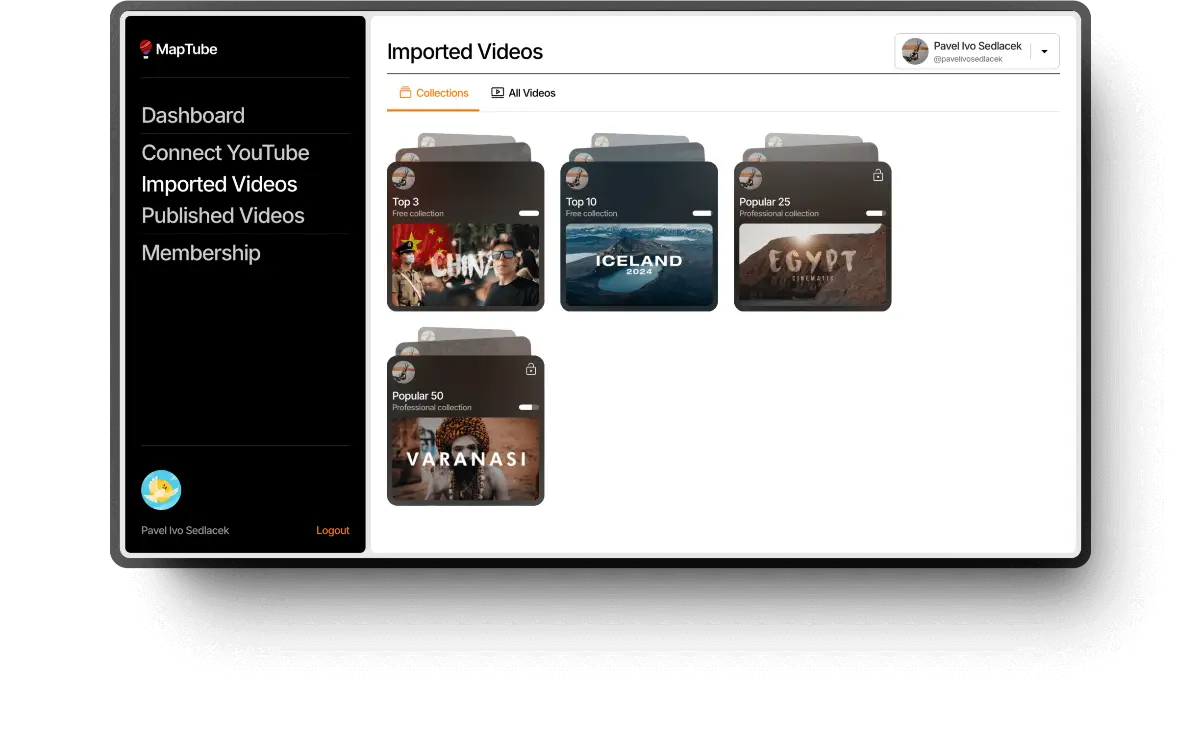The width and height of the screenshot is (1200, 734).
Task: Click the channel avatar badge on Top 3
Action: pos(403,177)
